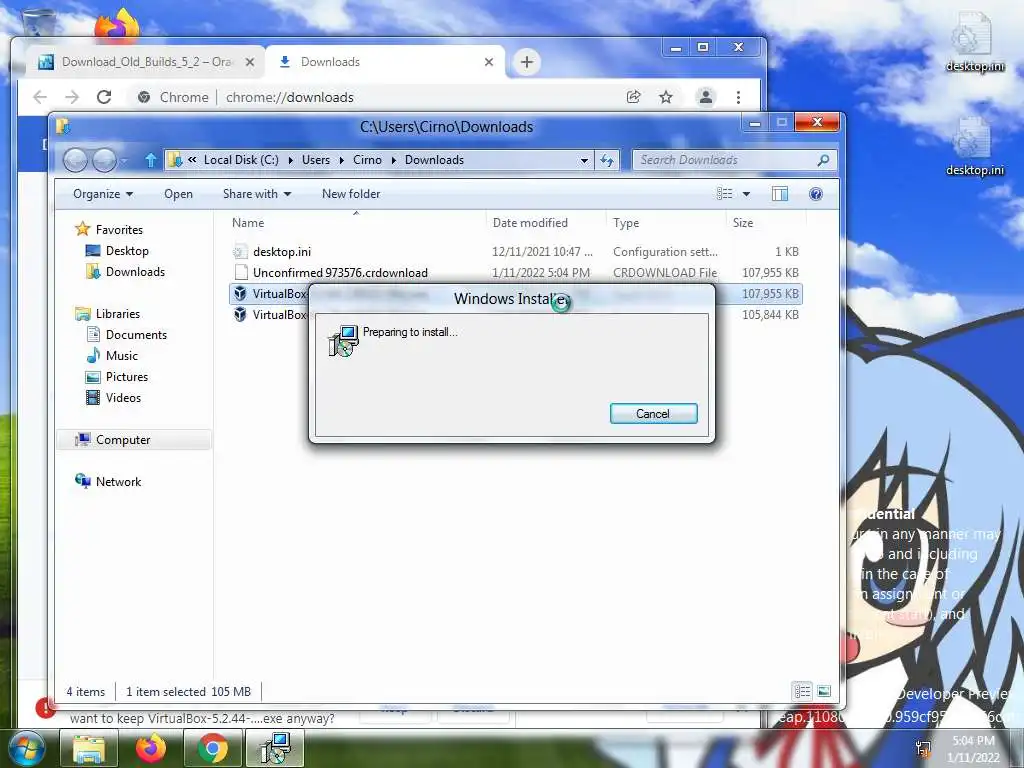Click the change view icon in Explorer

tap(724, 194)
